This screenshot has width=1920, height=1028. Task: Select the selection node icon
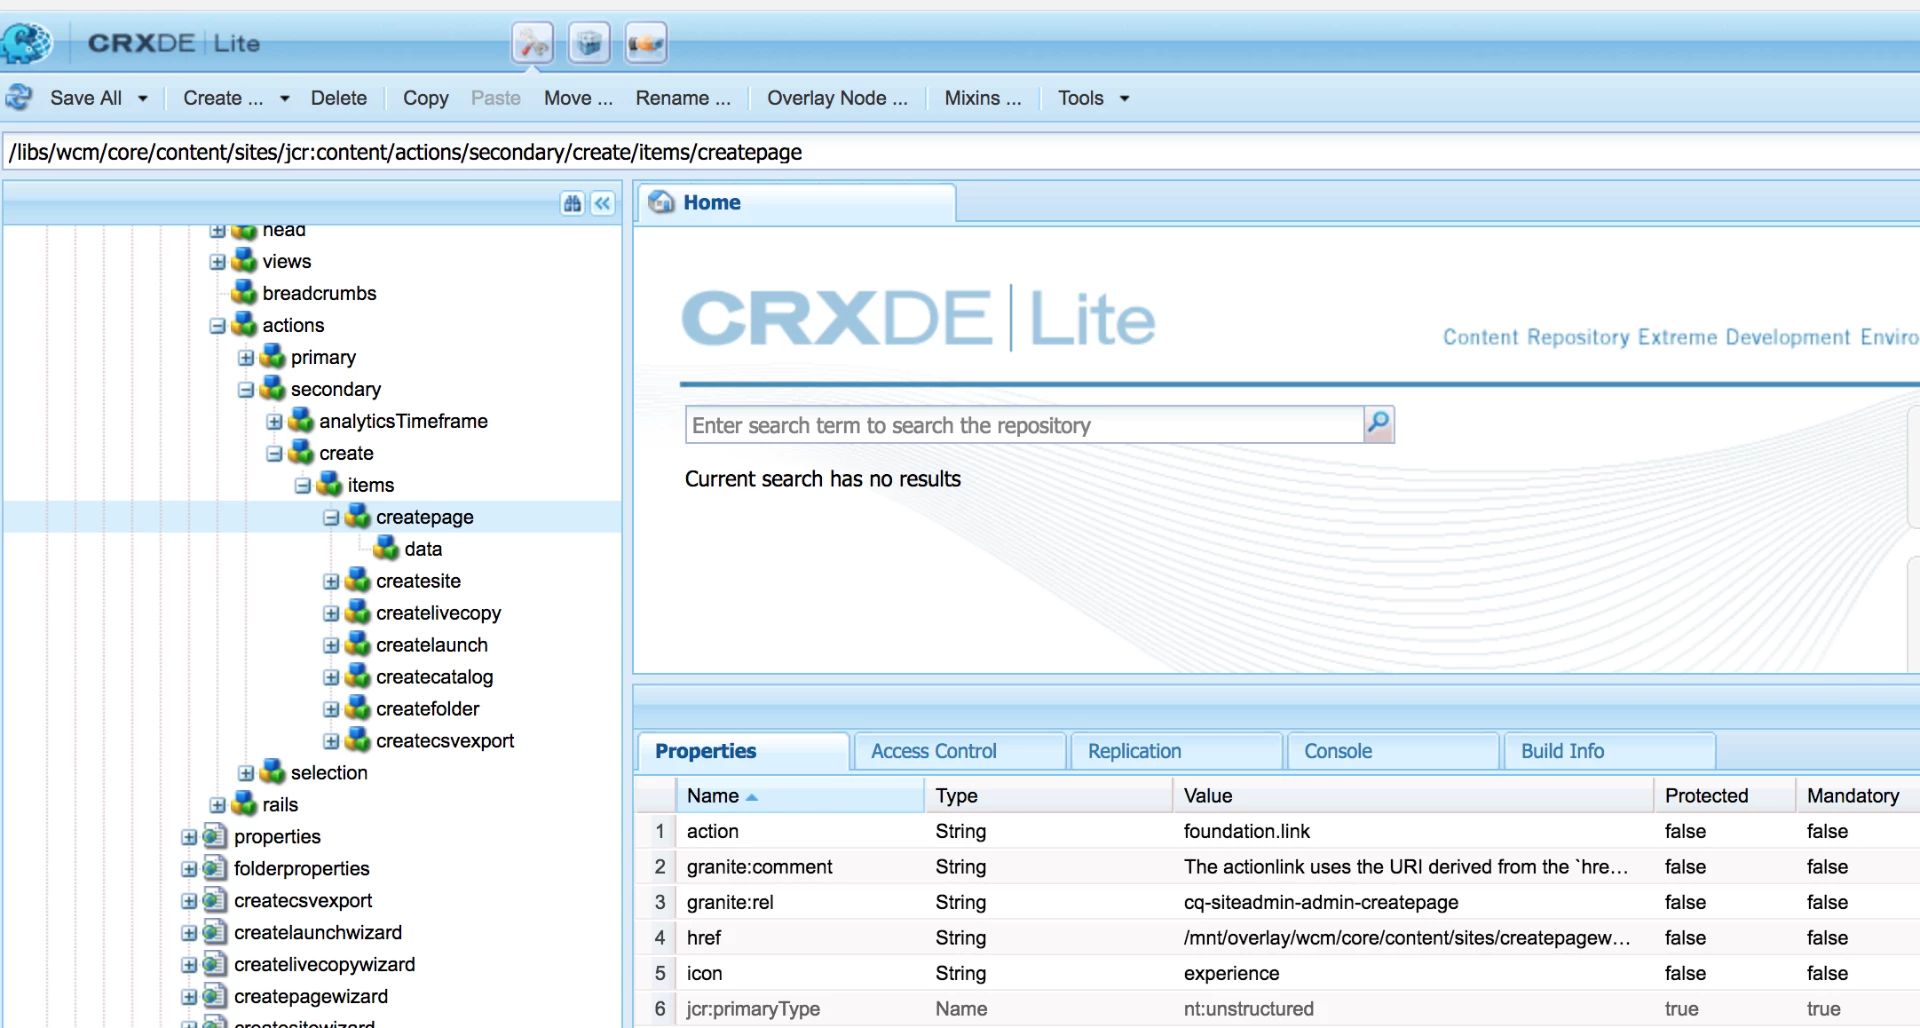point(273,773)
